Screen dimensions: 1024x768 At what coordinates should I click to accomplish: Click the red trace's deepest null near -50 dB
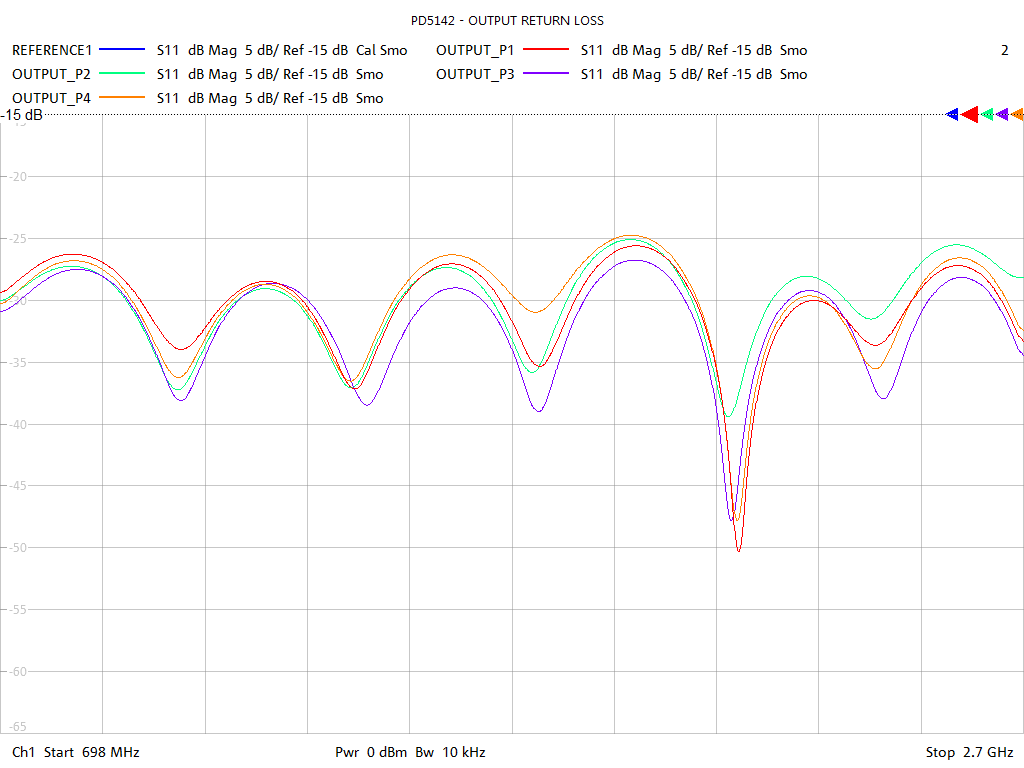[x=739, y=551]
